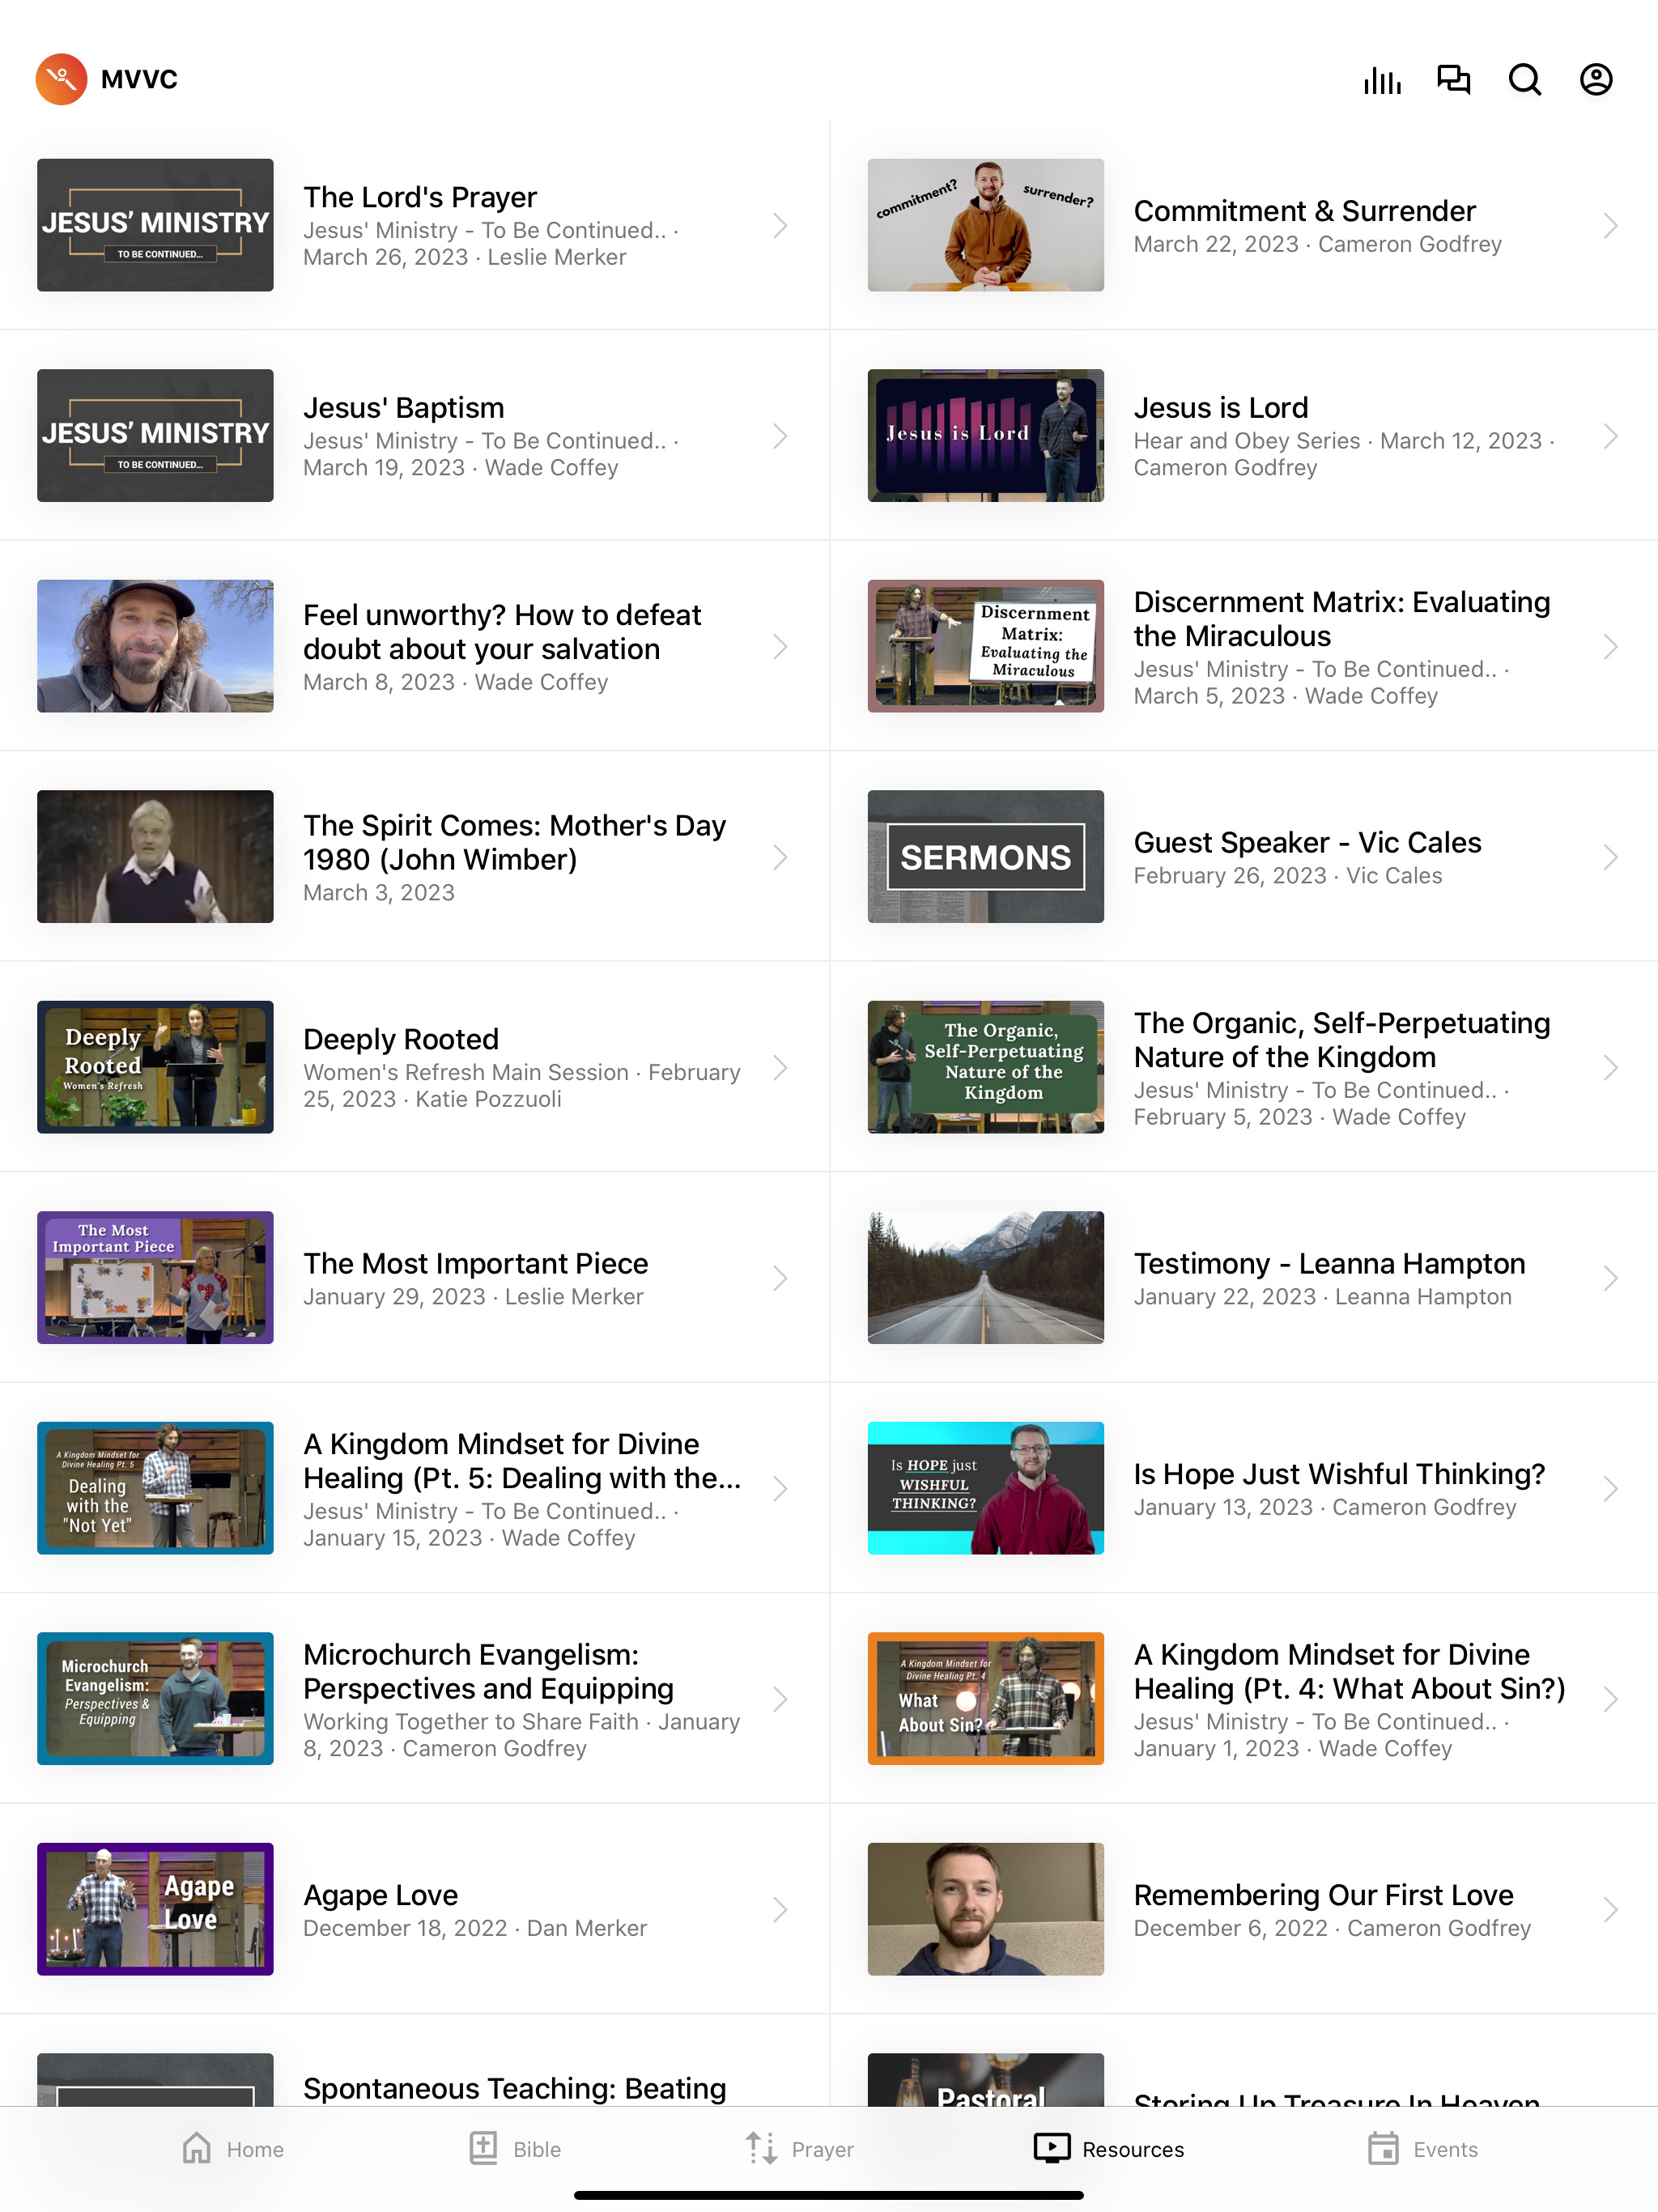Click 'March 26, 2023 · Leslie Merker' text

click(x=465, y=257)
